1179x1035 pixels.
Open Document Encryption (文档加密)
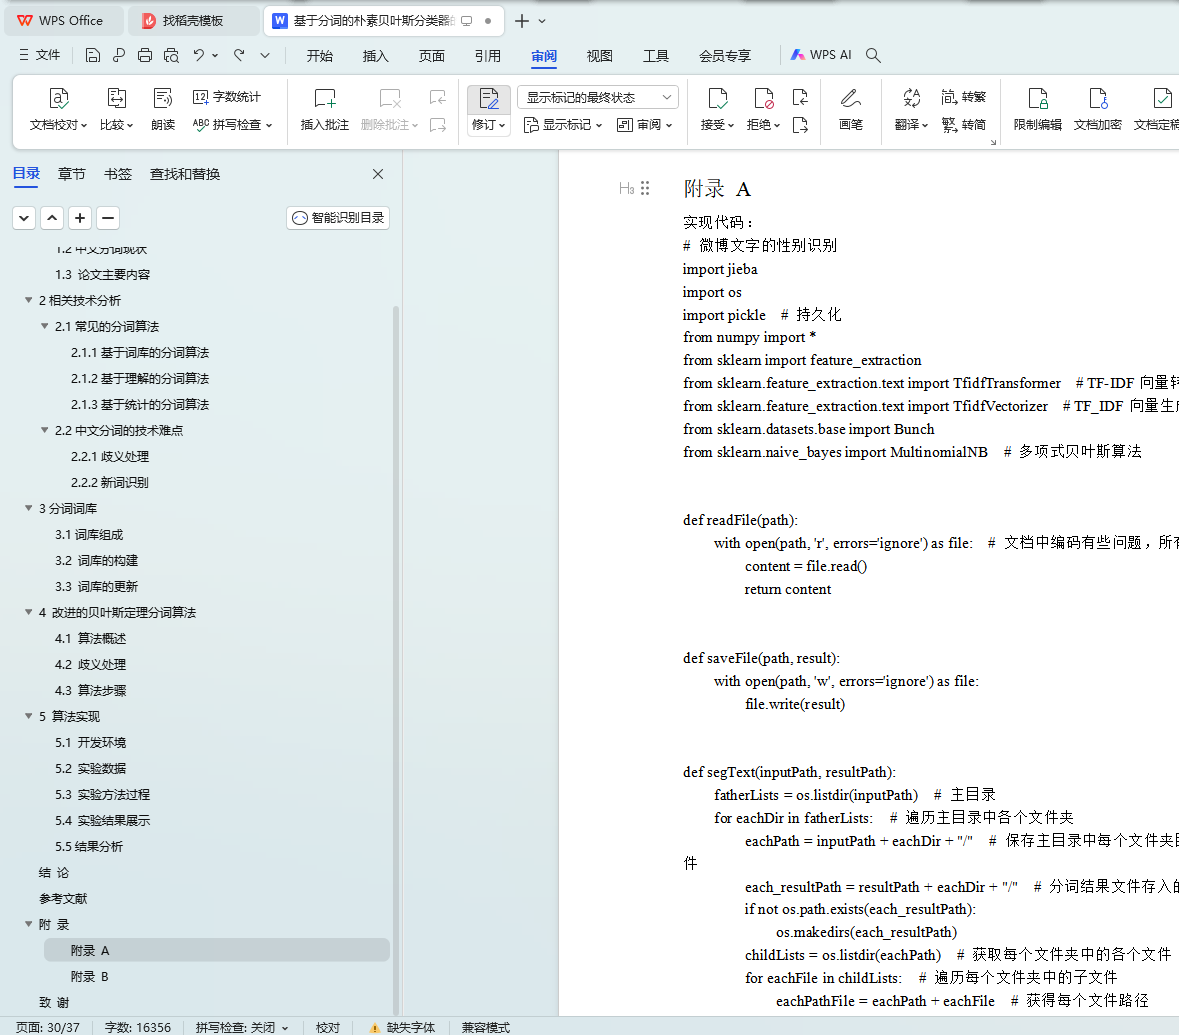pos(1098,110)
